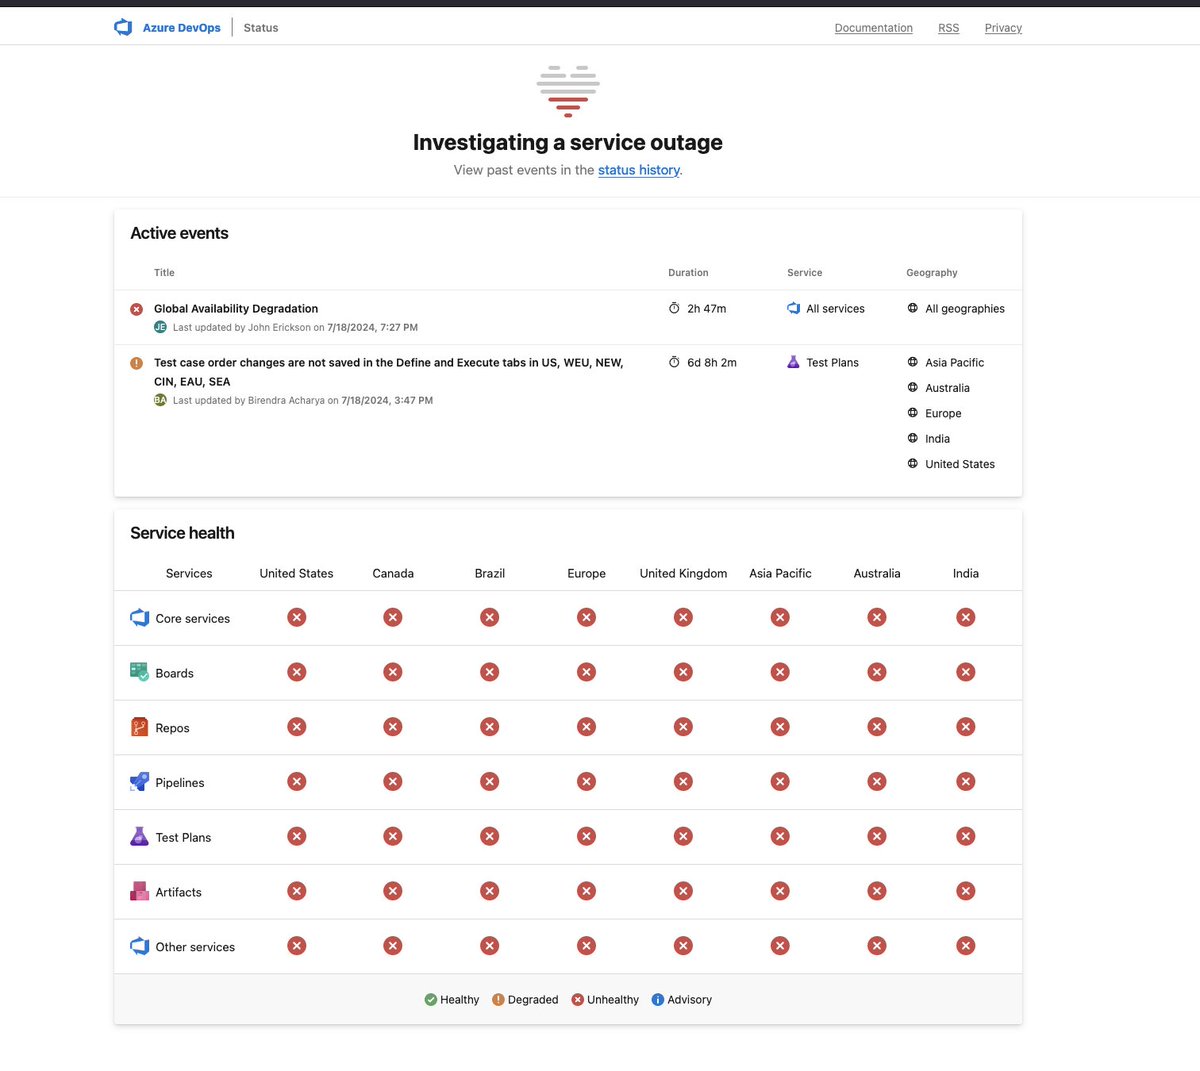
Task: Click Test Plans unhealthy status for United Kingdom
Action: coord(683,836)
